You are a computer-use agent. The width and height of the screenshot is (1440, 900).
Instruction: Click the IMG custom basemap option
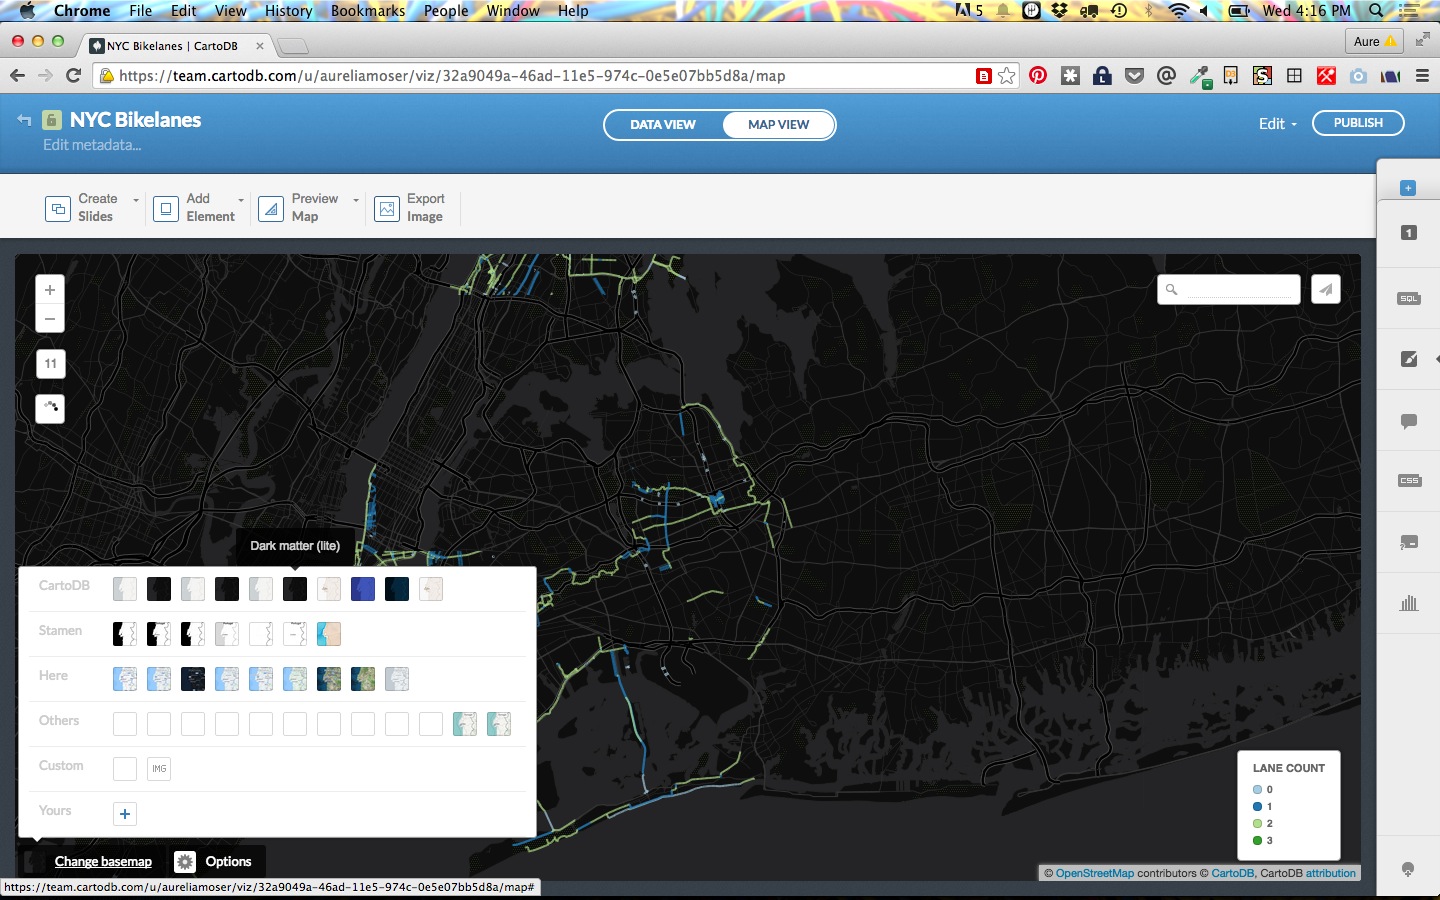[x=159, y=769]
